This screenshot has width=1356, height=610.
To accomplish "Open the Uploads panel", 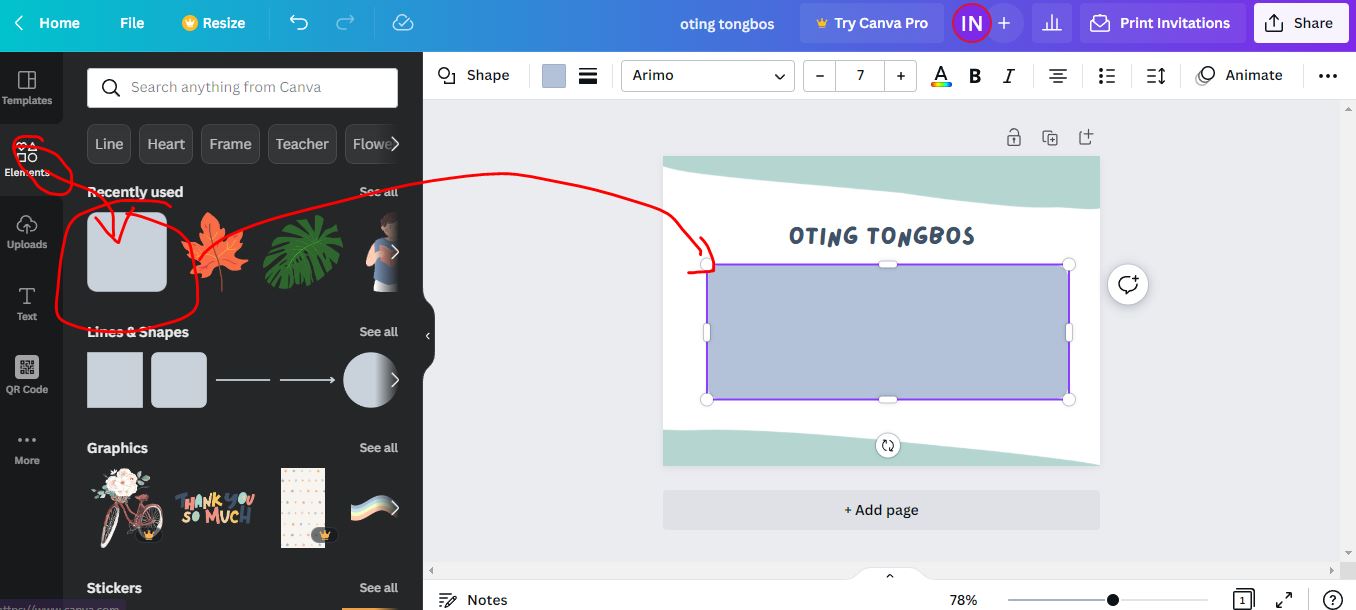I will pos(27,230).
